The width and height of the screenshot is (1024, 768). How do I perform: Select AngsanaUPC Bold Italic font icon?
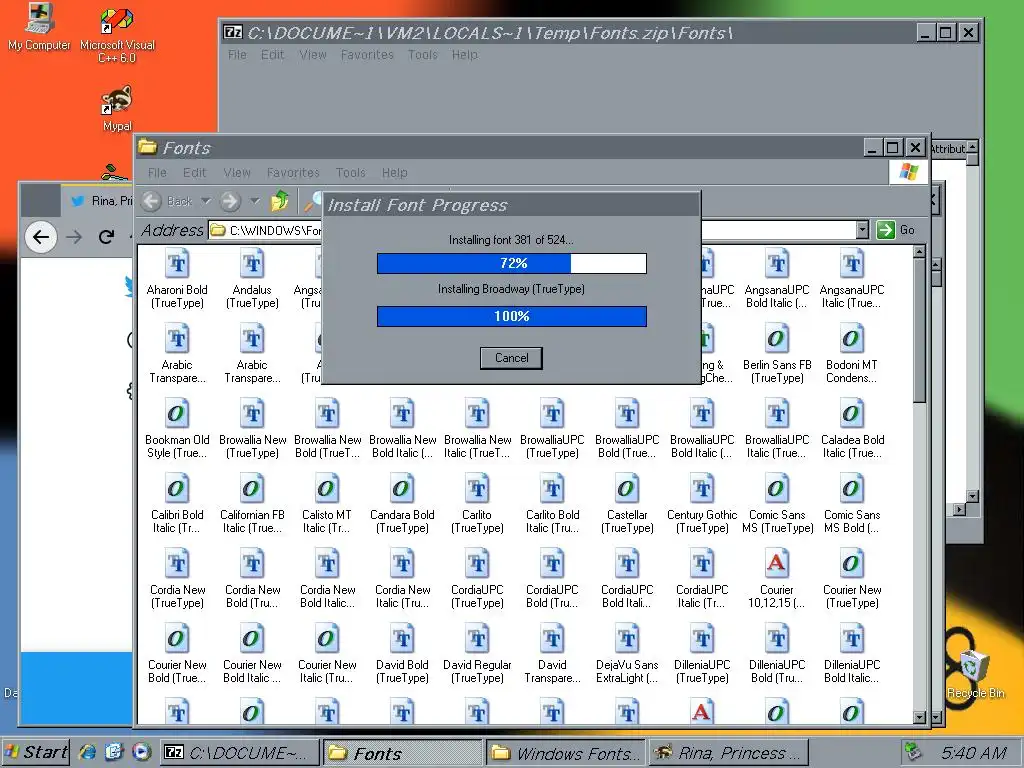[777, 264]
